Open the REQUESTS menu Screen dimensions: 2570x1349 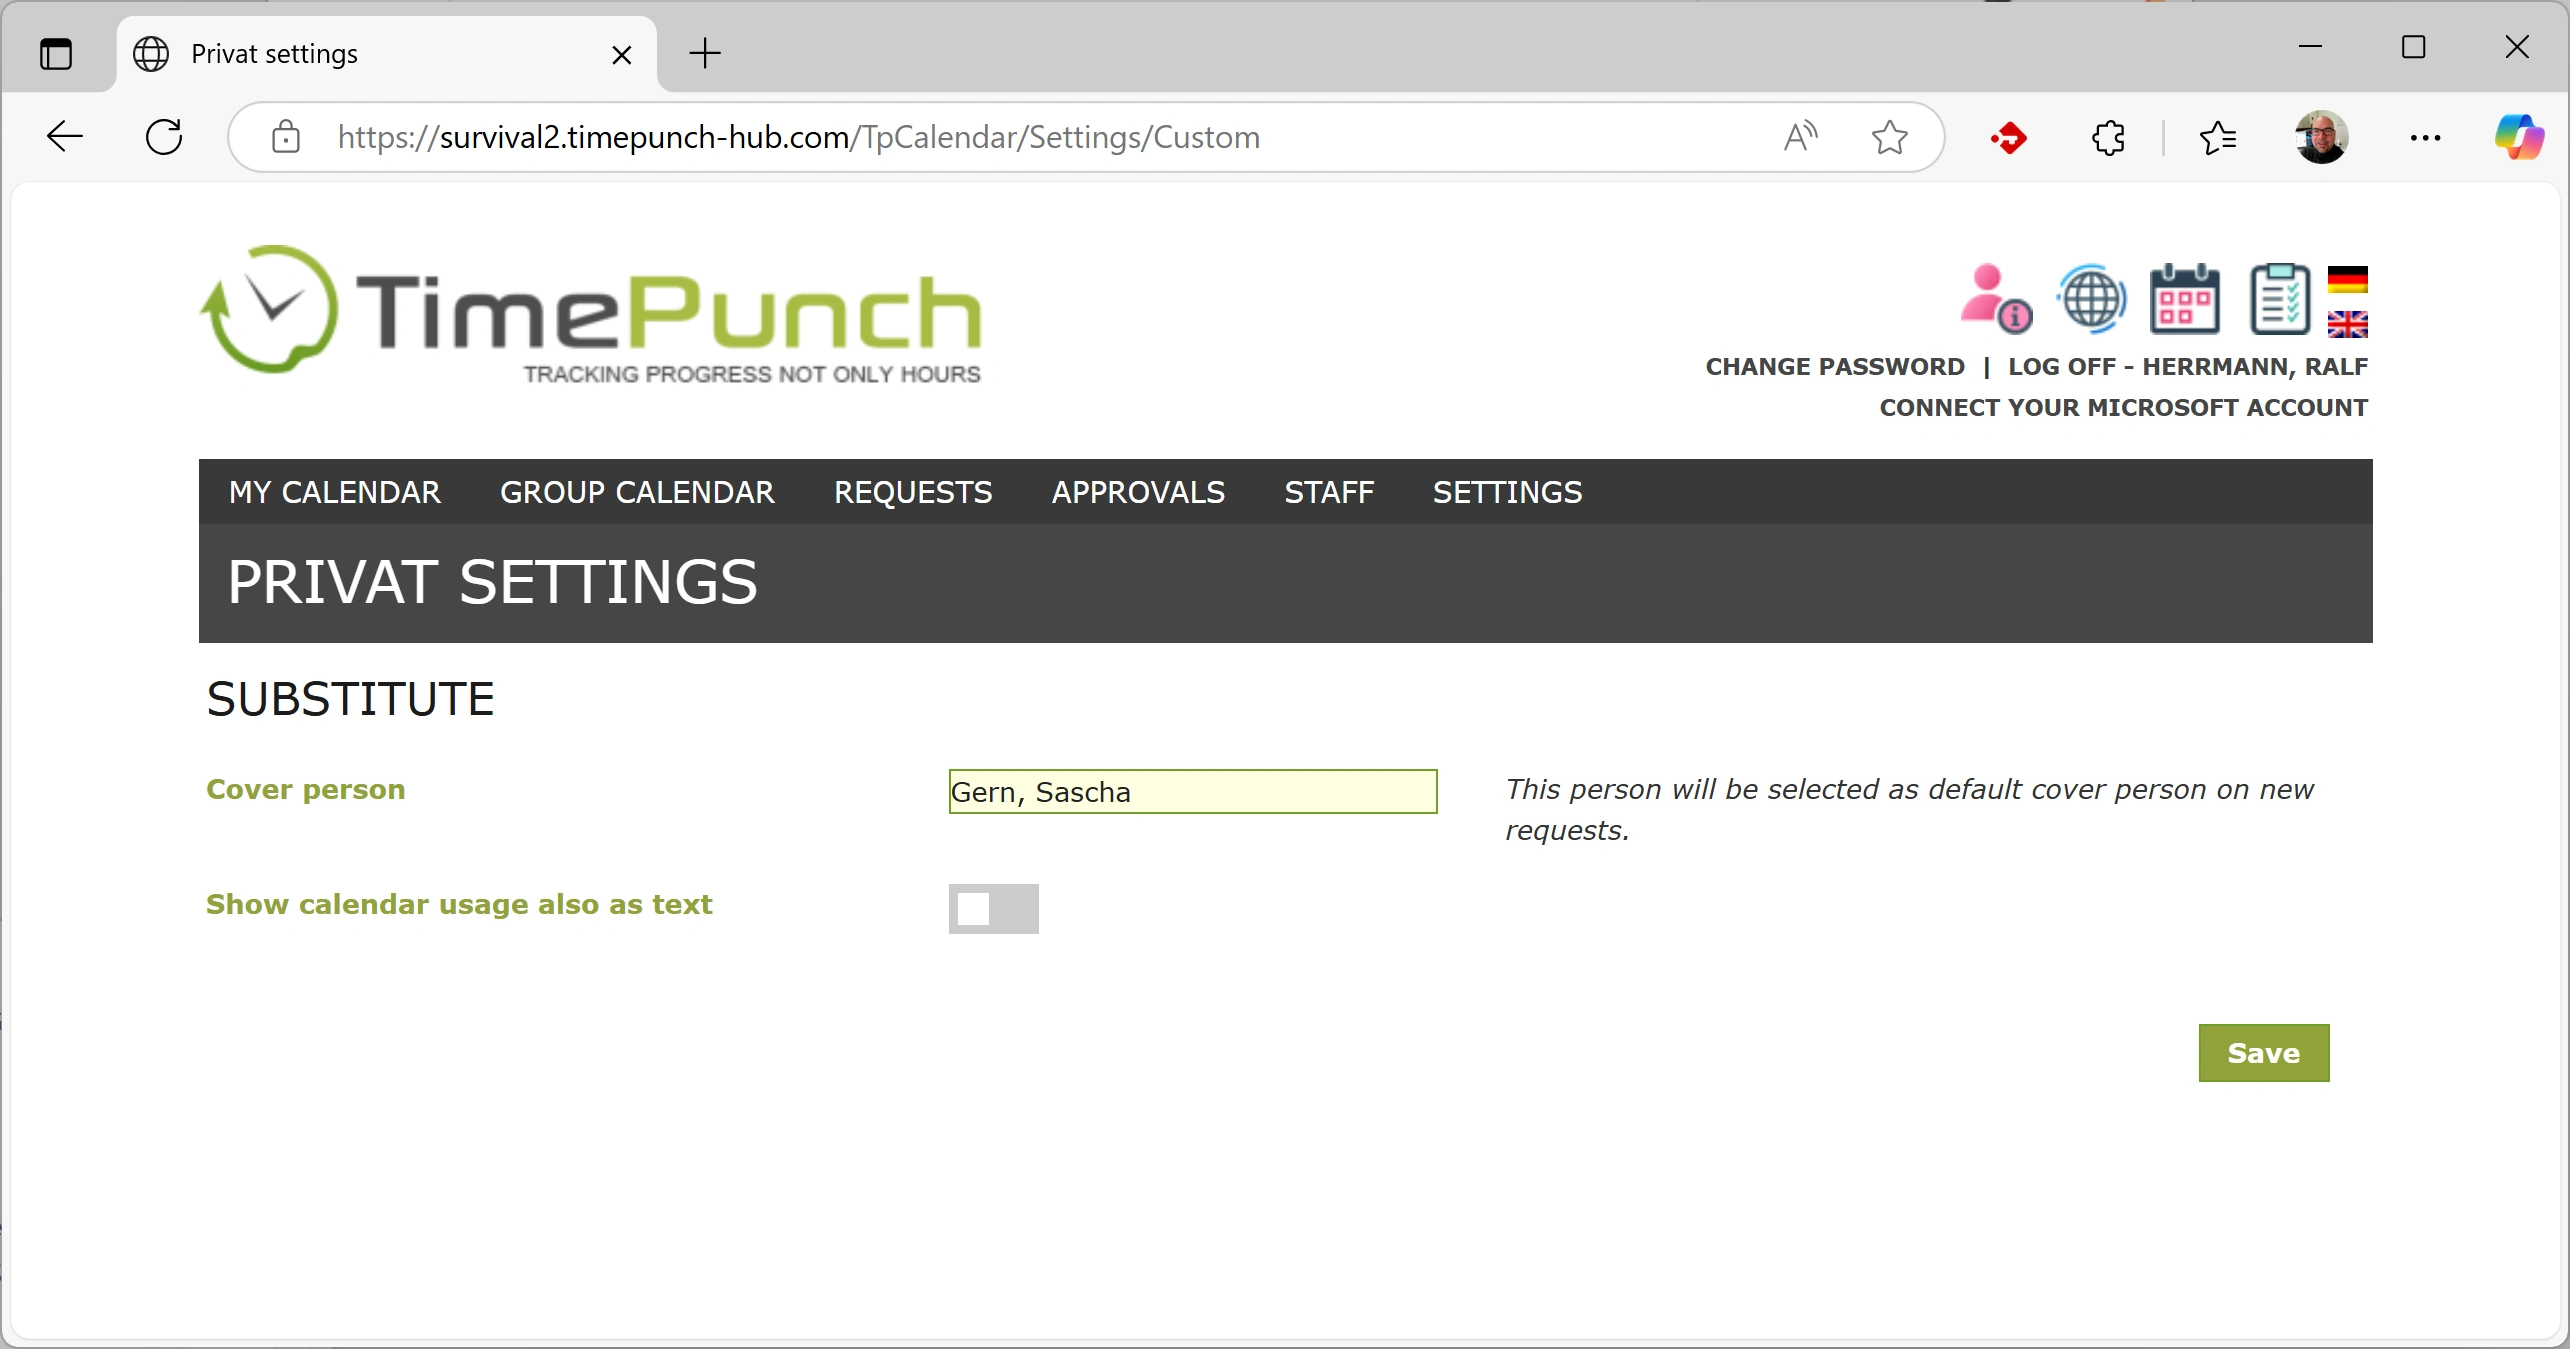913,493
